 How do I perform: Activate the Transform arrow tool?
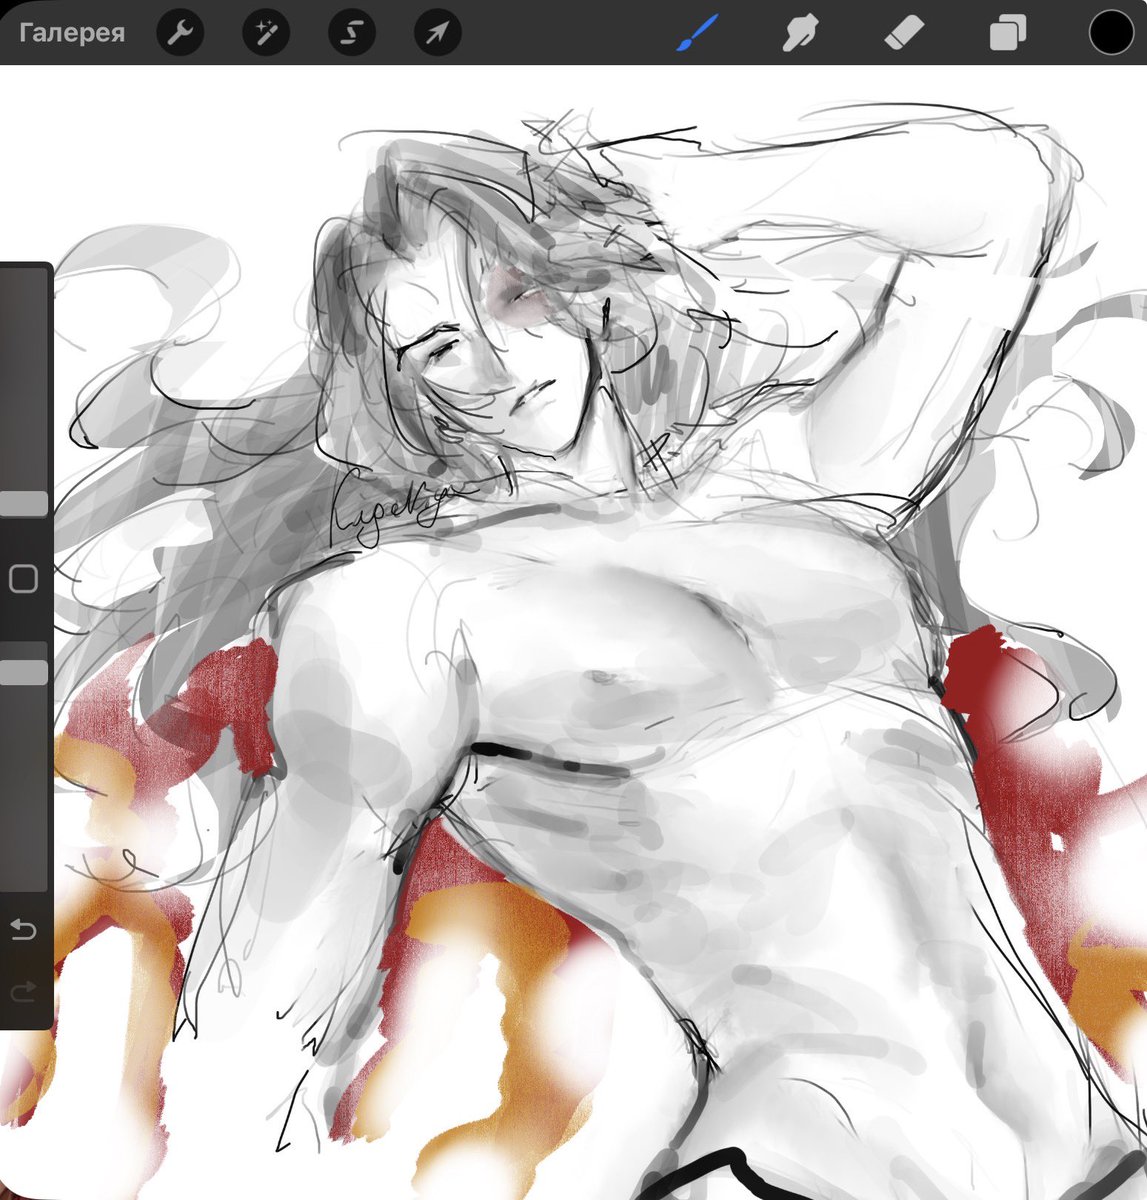[x=438, y=34]
